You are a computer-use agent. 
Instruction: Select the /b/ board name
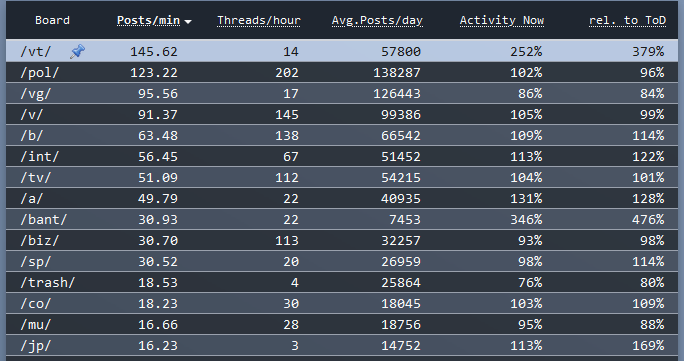pyautogui.click(x=32, y=136)
